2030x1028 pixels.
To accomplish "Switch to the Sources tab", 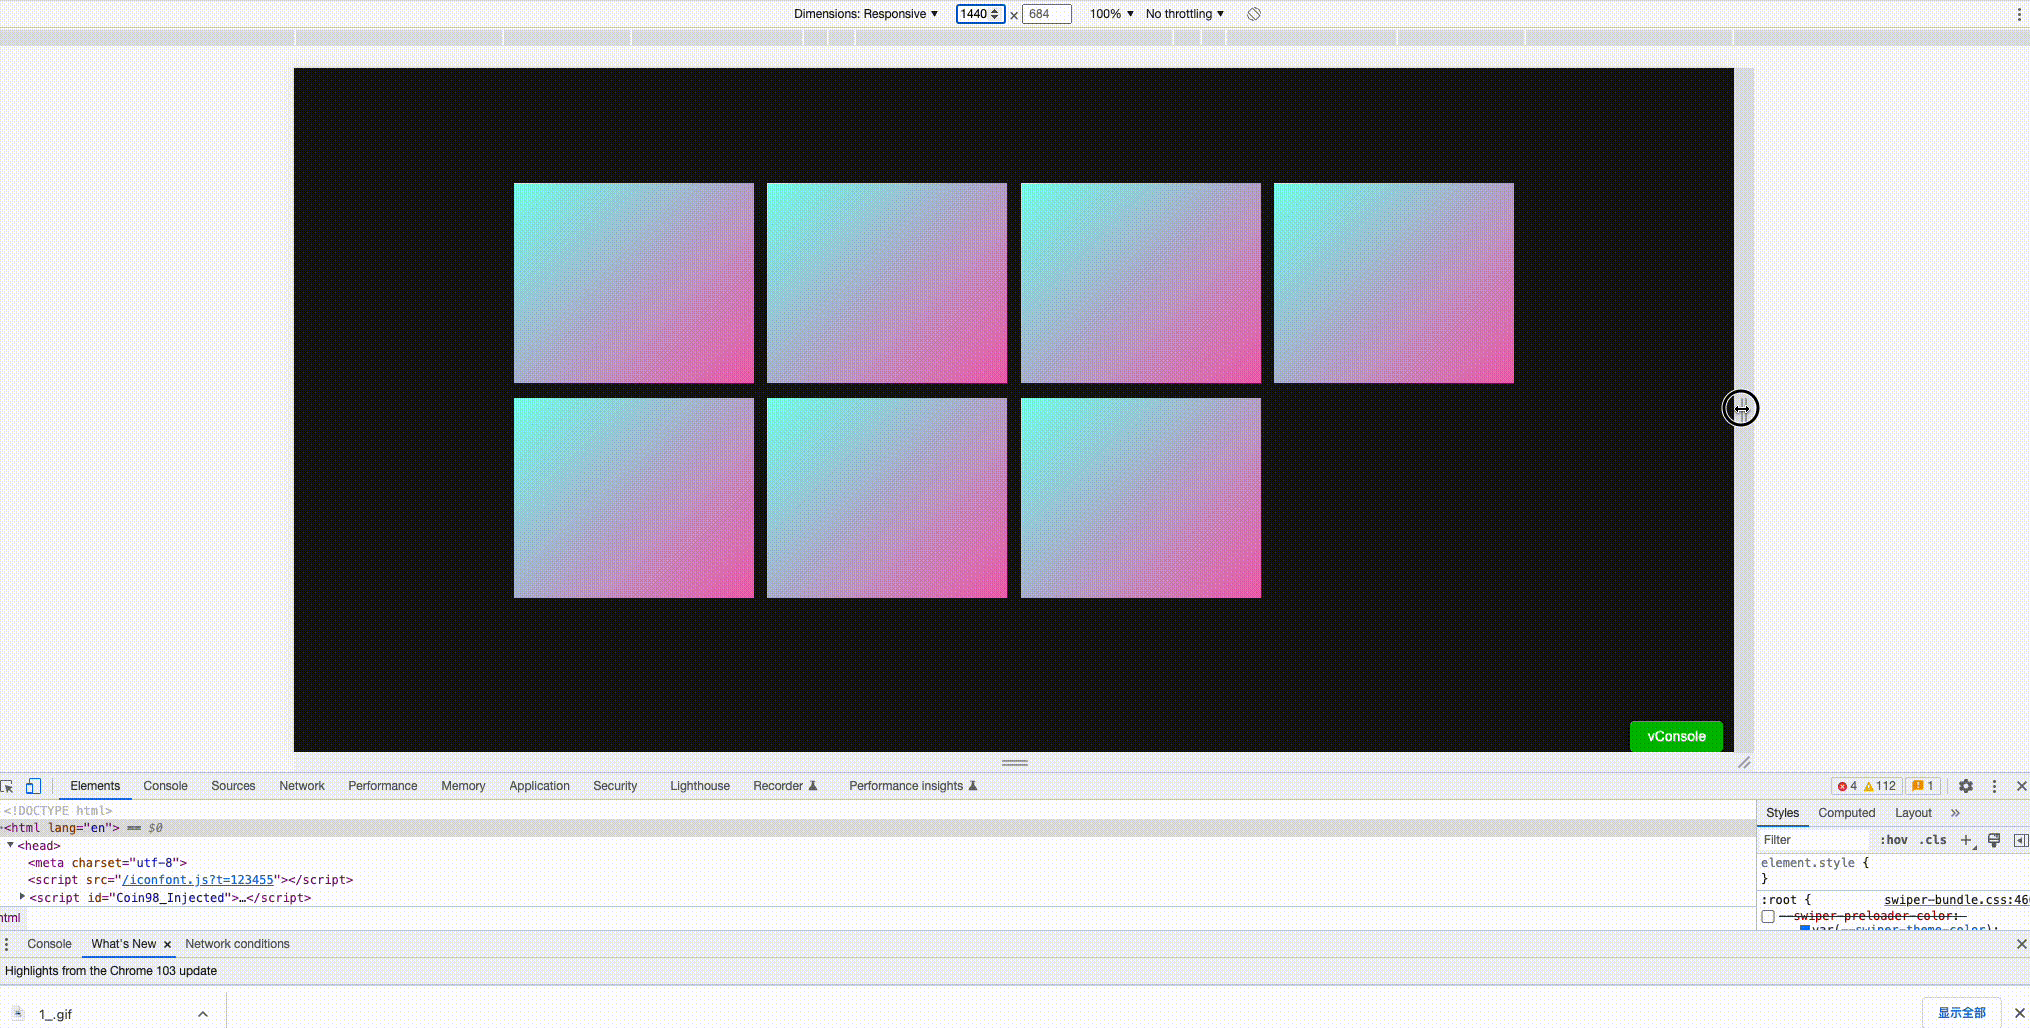I will point(233,786).
